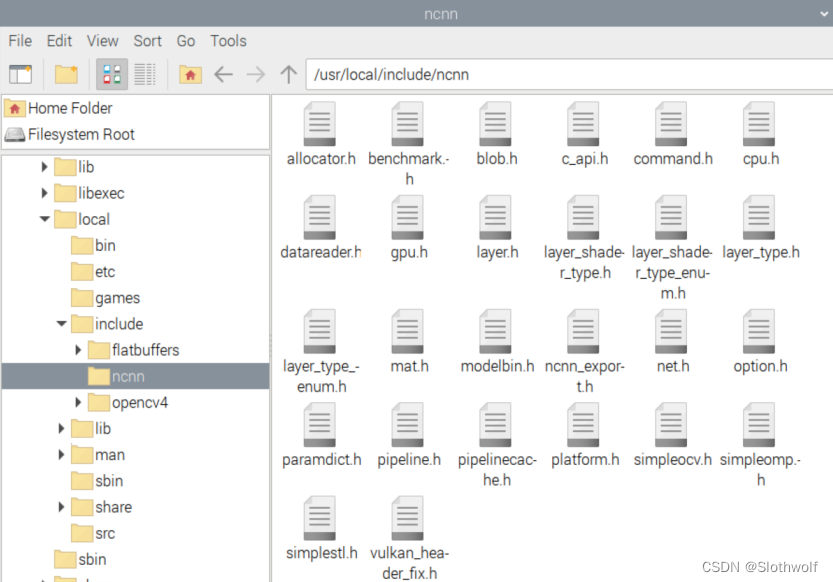This screenshot has width=833, height=582.
Task: Collapse the include folder in tree
Action: (62, 323)
